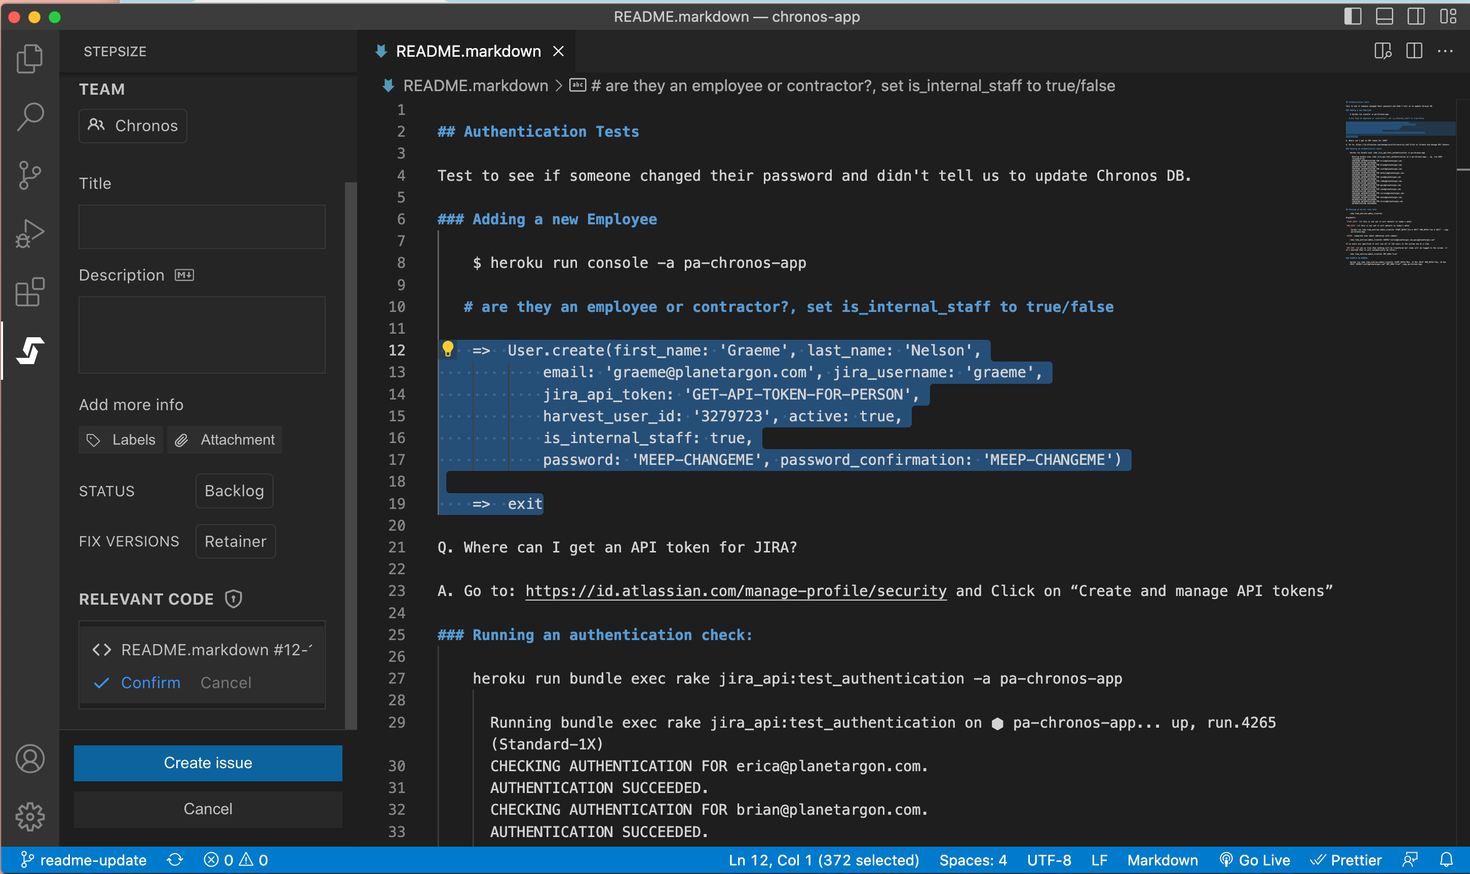Change the Markdown language mode
This screenshot has width=1470, height=874.
pyautogui.click(x=1162, y=860)
